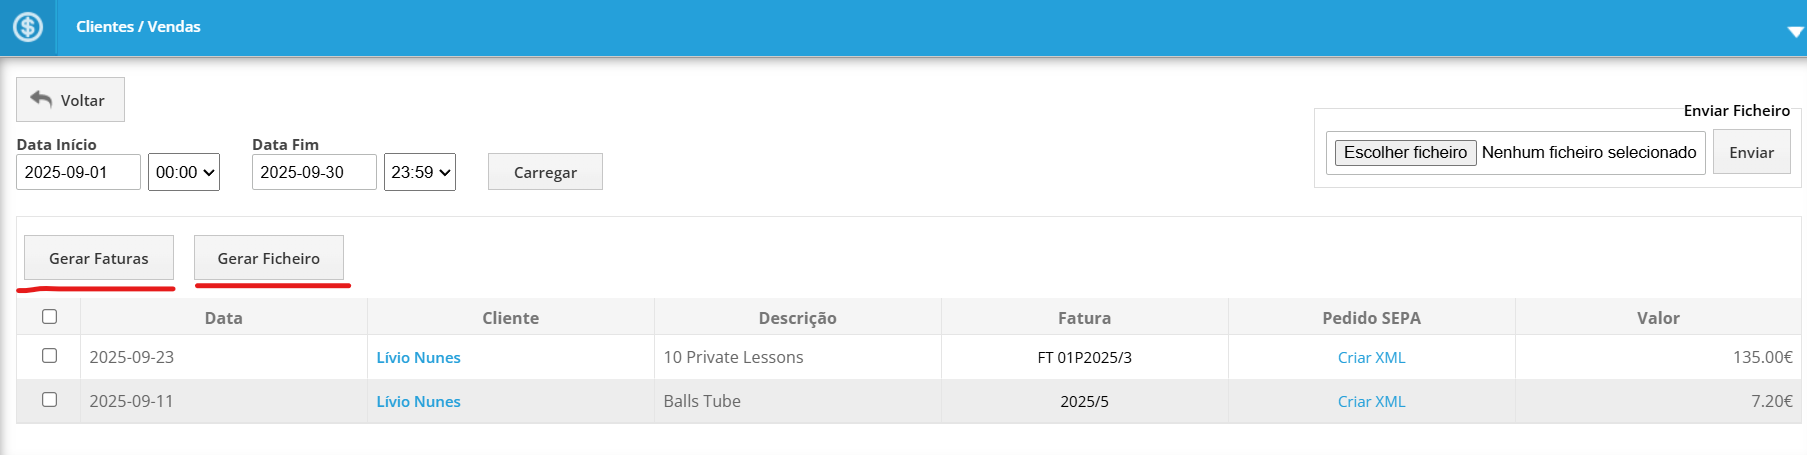Image resolution: width=1807 pixels, height=455 pixels.
Task: Click the Voltar back button
Action: tap(70, 100)
